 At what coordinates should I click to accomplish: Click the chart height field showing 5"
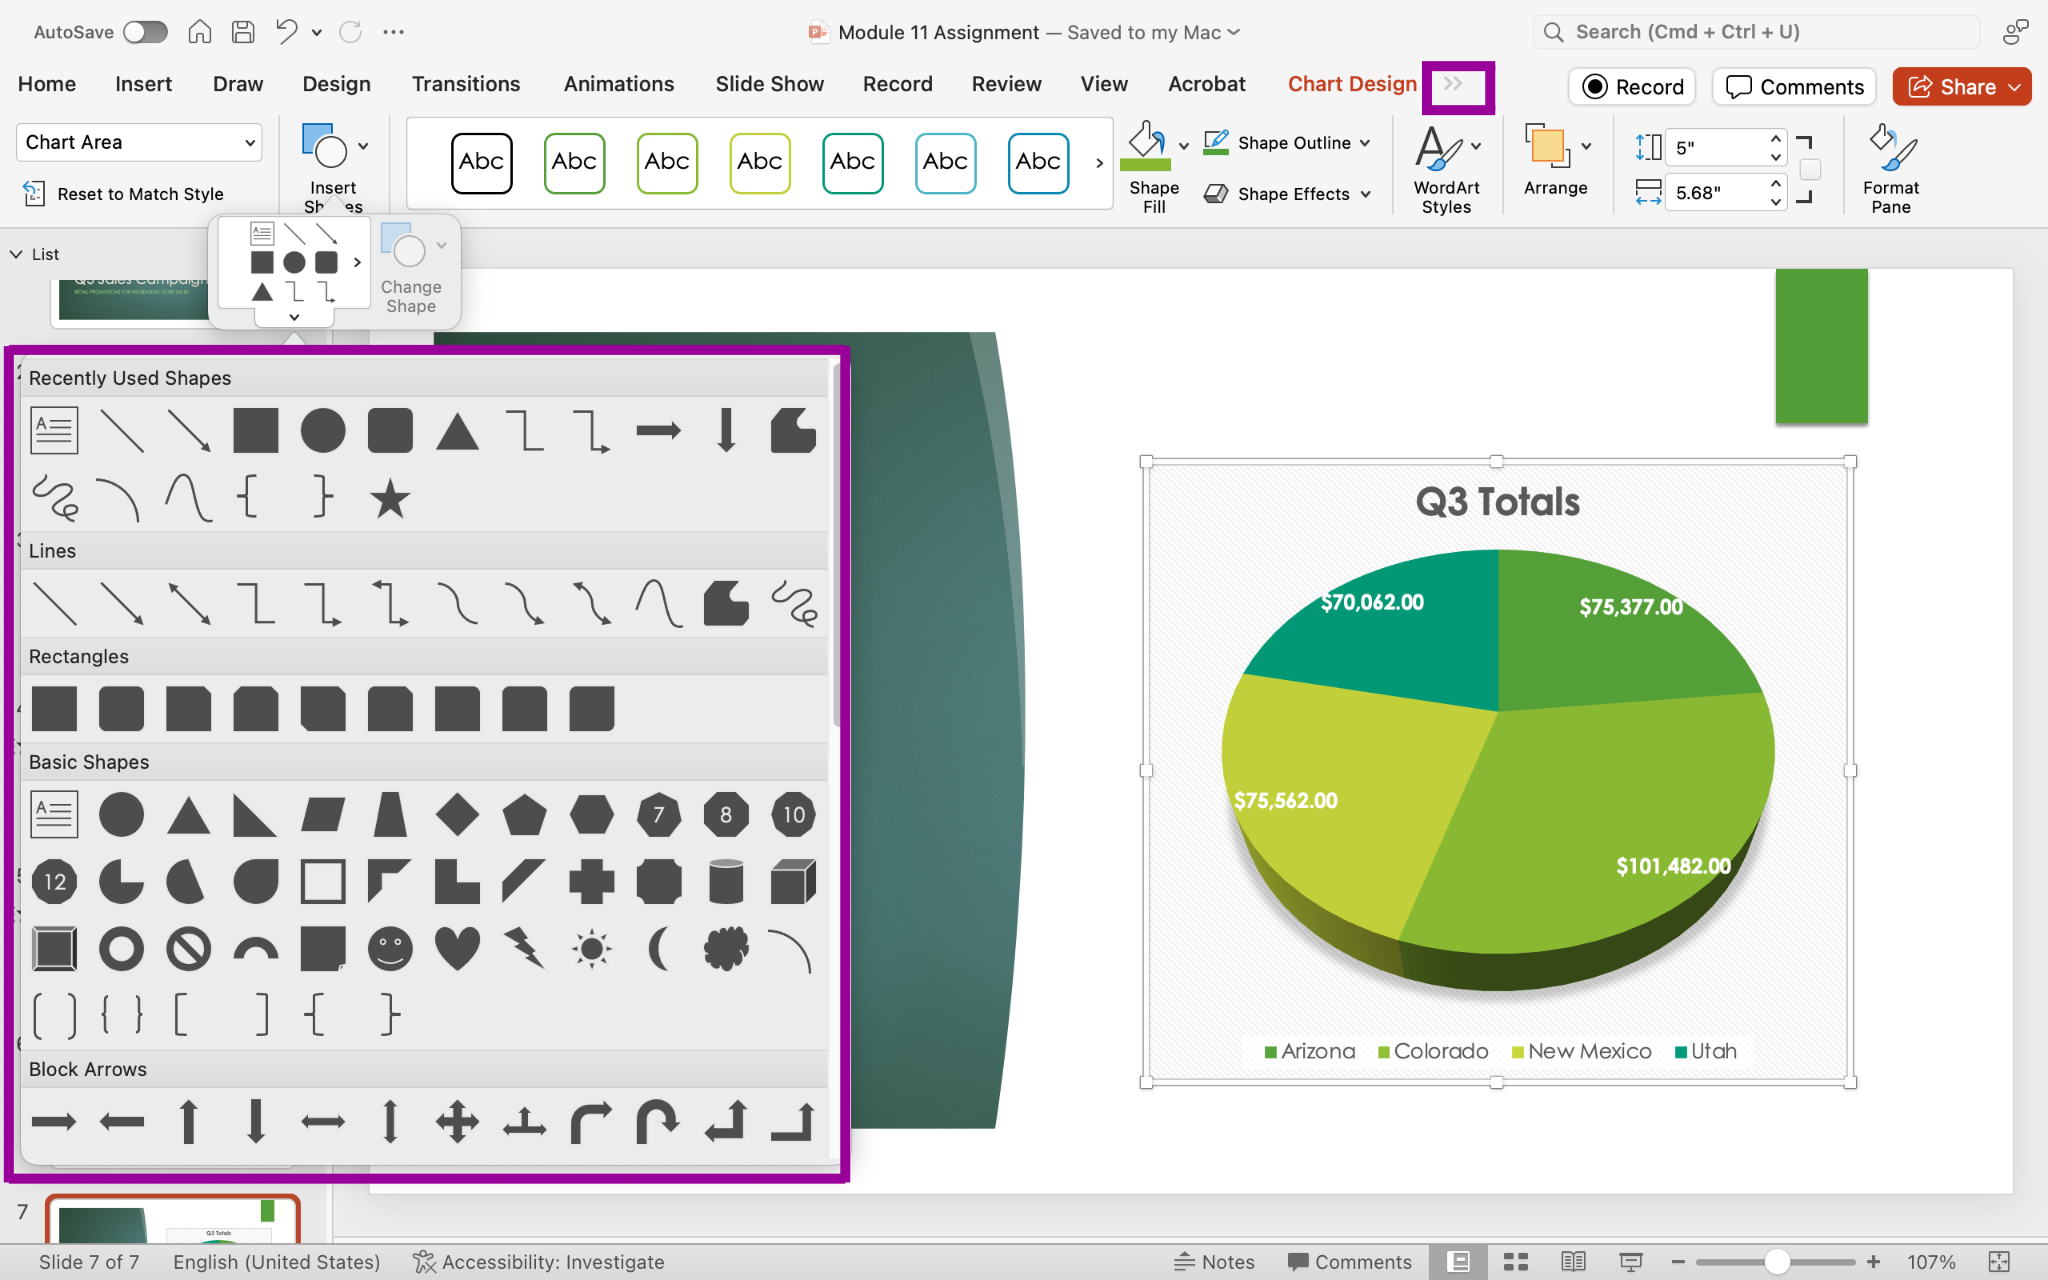click(1716, 147)
